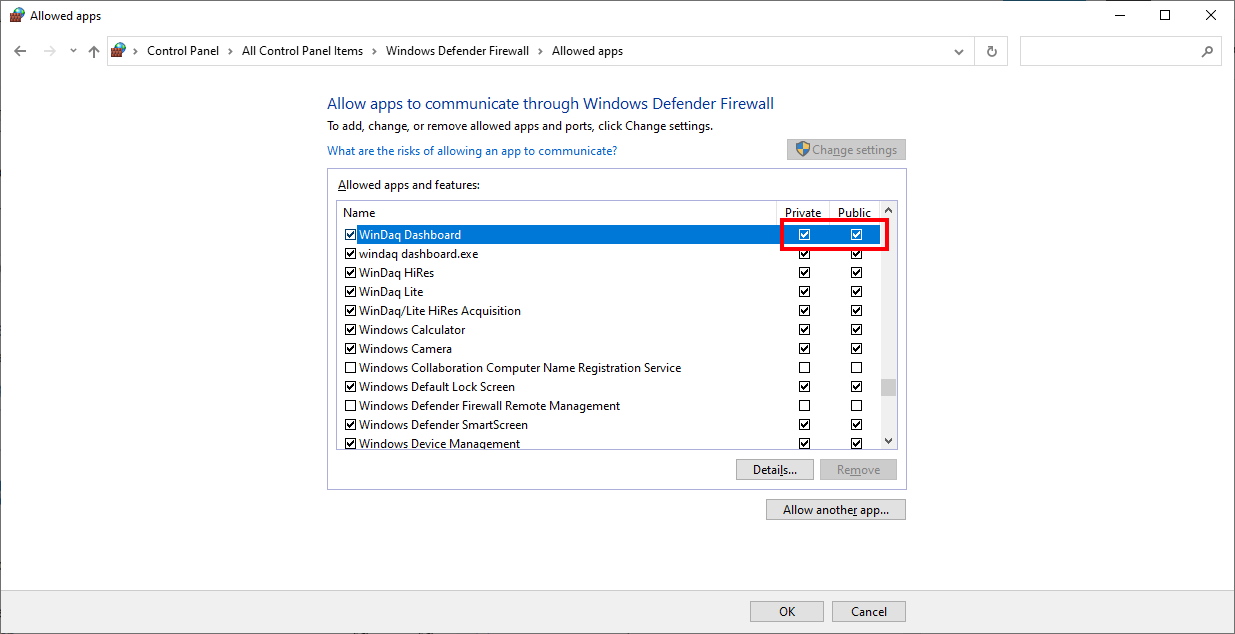The image size is (1235, 634).
Task: Toggle Private checkbox for Windows Default Lock Screen
Action: [805, 387]
